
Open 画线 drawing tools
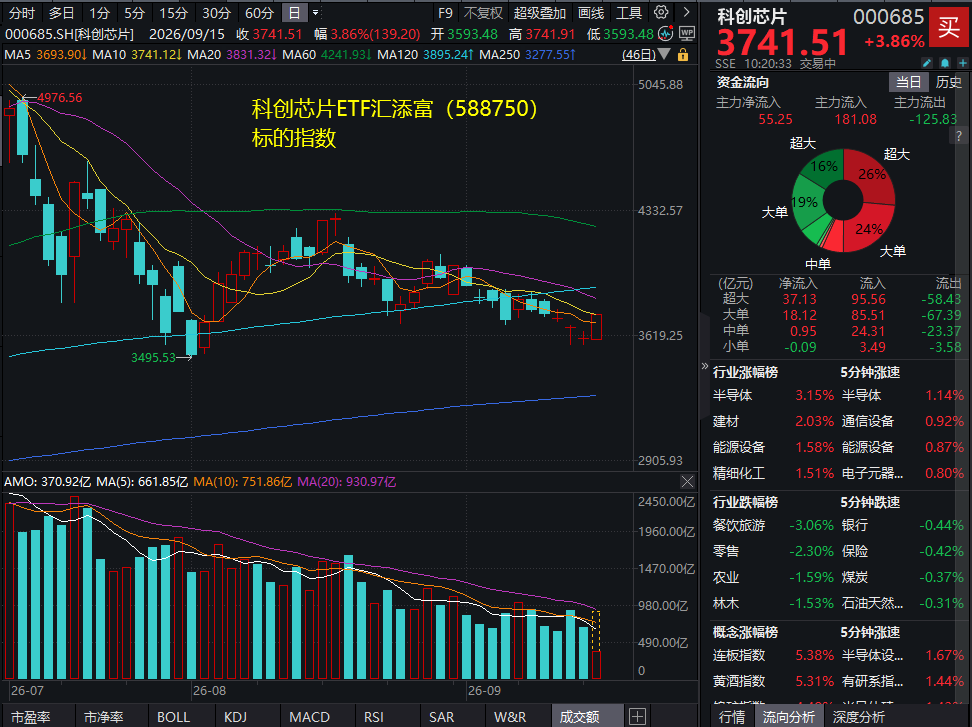591,13
